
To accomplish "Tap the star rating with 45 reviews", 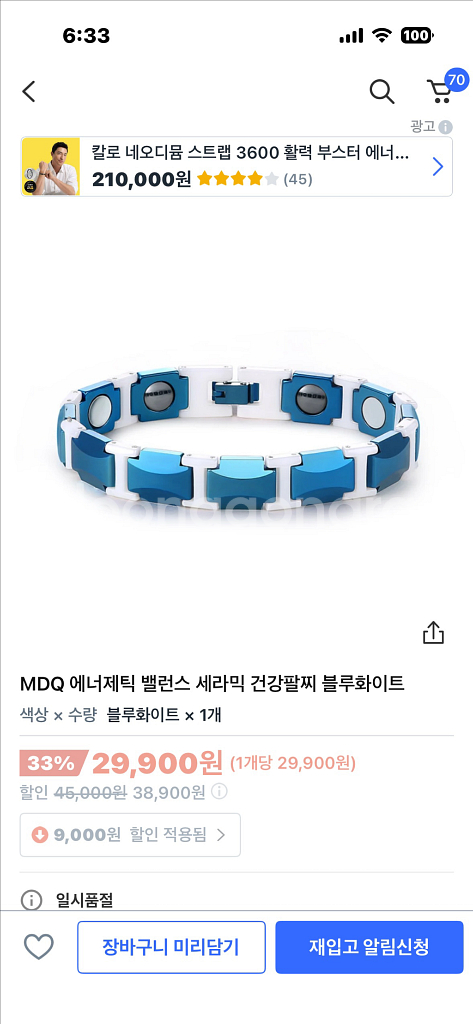I will point(254,179).
